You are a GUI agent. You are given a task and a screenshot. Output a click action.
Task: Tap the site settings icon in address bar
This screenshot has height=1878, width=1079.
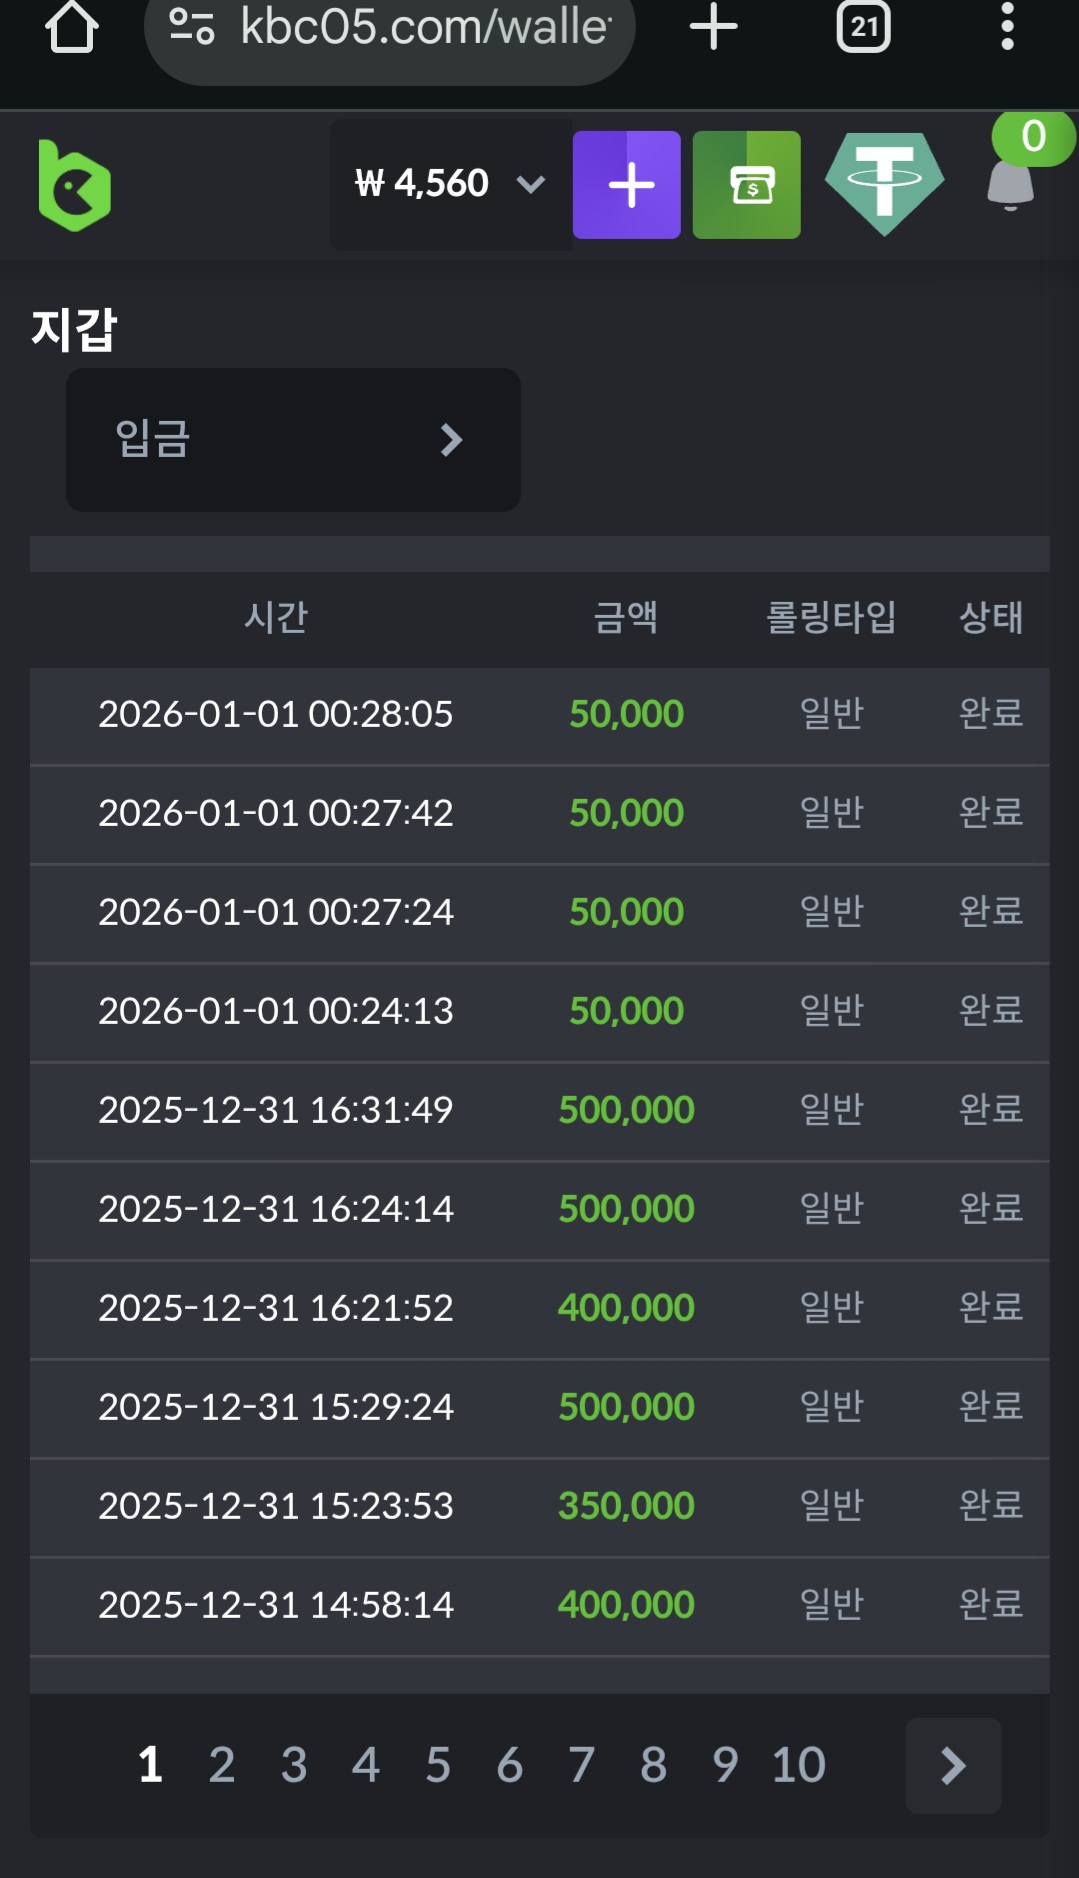[192, 27]
